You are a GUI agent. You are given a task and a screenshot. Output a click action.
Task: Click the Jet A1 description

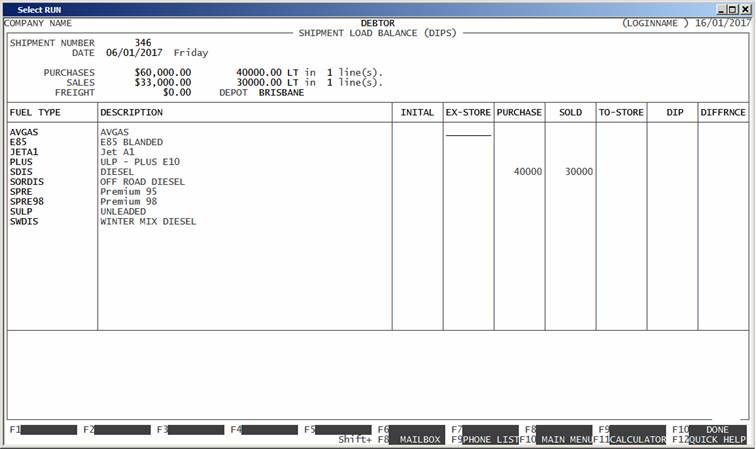117,152
